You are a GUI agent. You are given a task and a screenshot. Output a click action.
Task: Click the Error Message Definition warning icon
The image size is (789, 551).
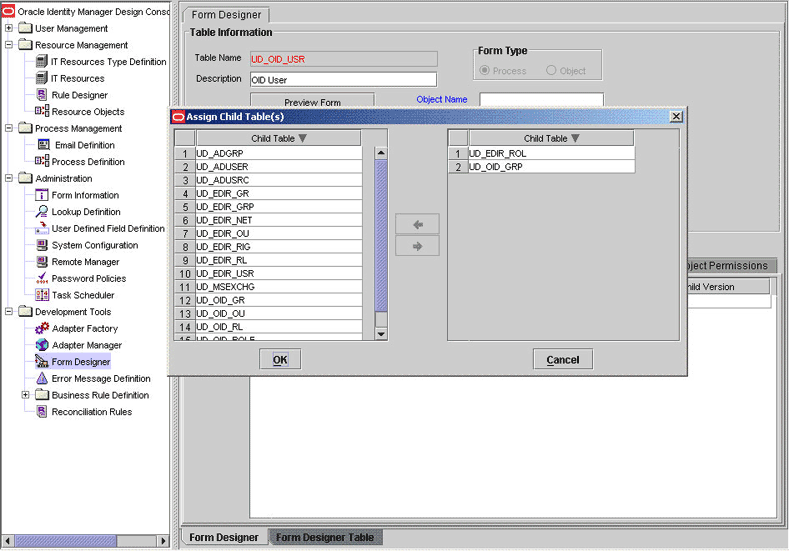[42, 378]
